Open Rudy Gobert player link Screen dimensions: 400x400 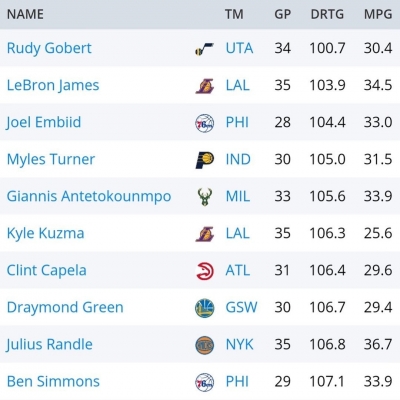click(x=49, y=48)
